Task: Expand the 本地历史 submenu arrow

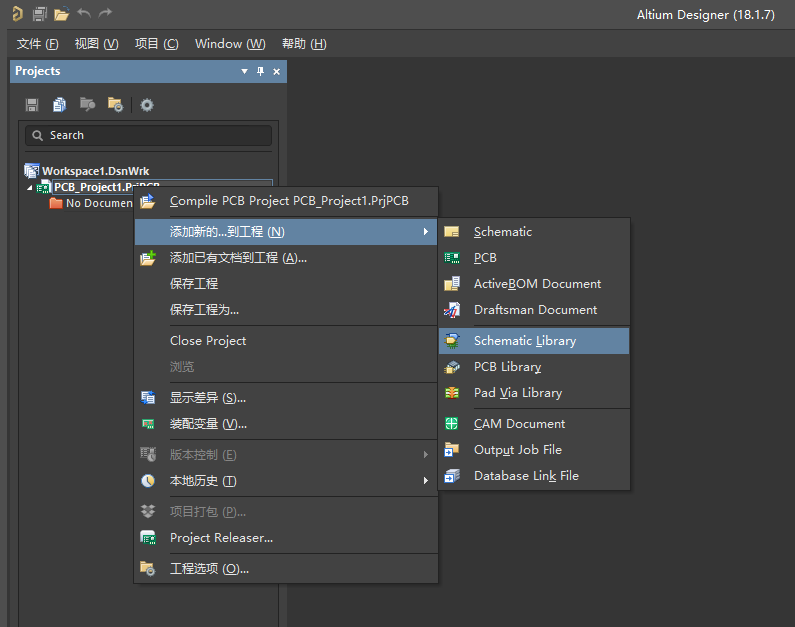Action: pos(425,481)
